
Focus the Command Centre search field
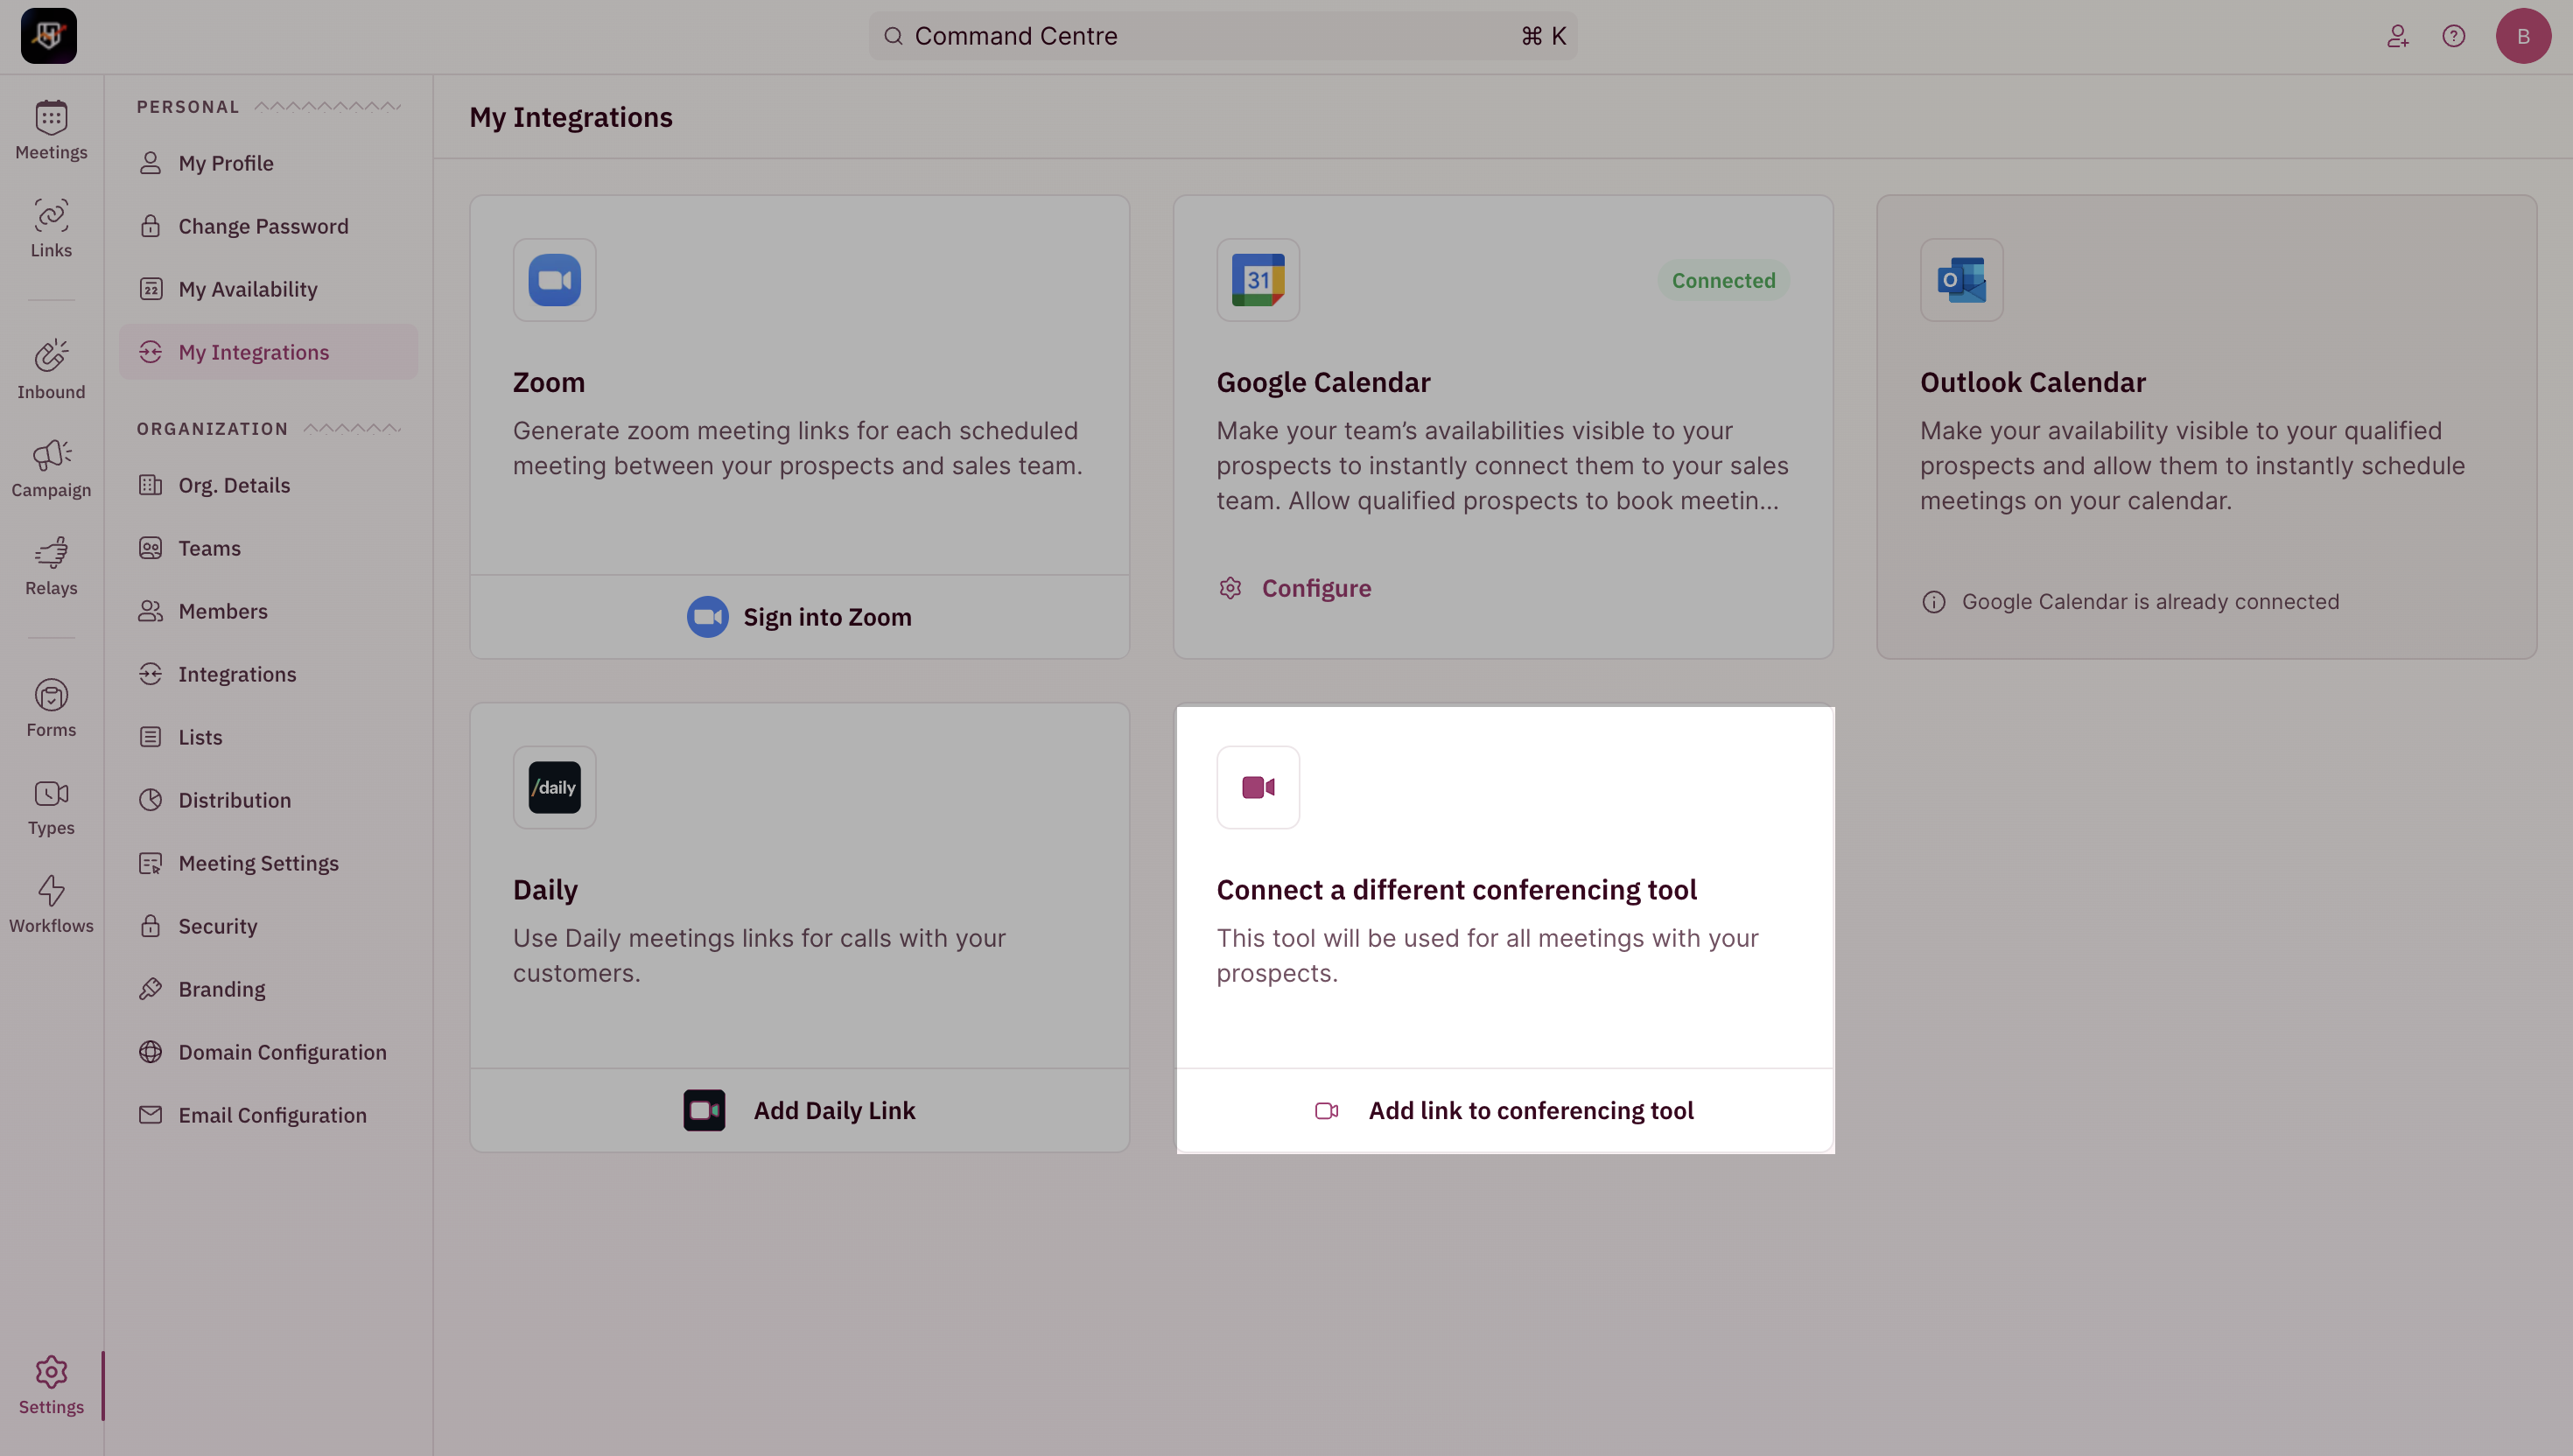(1223, 36)
